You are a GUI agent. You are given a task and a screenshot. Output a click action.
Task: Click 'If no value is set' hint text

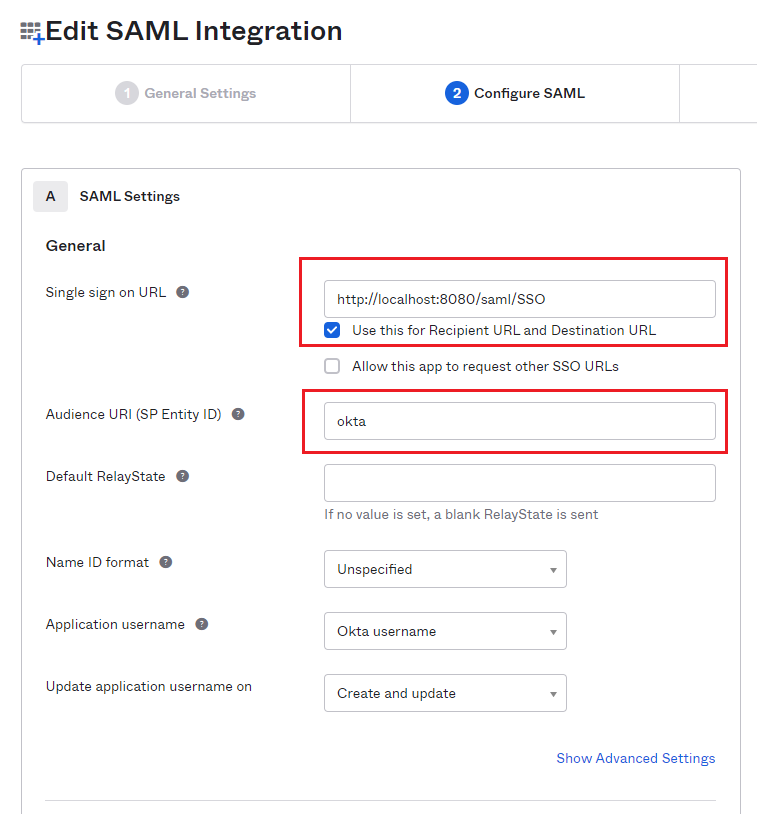click(x=461, y=514)
